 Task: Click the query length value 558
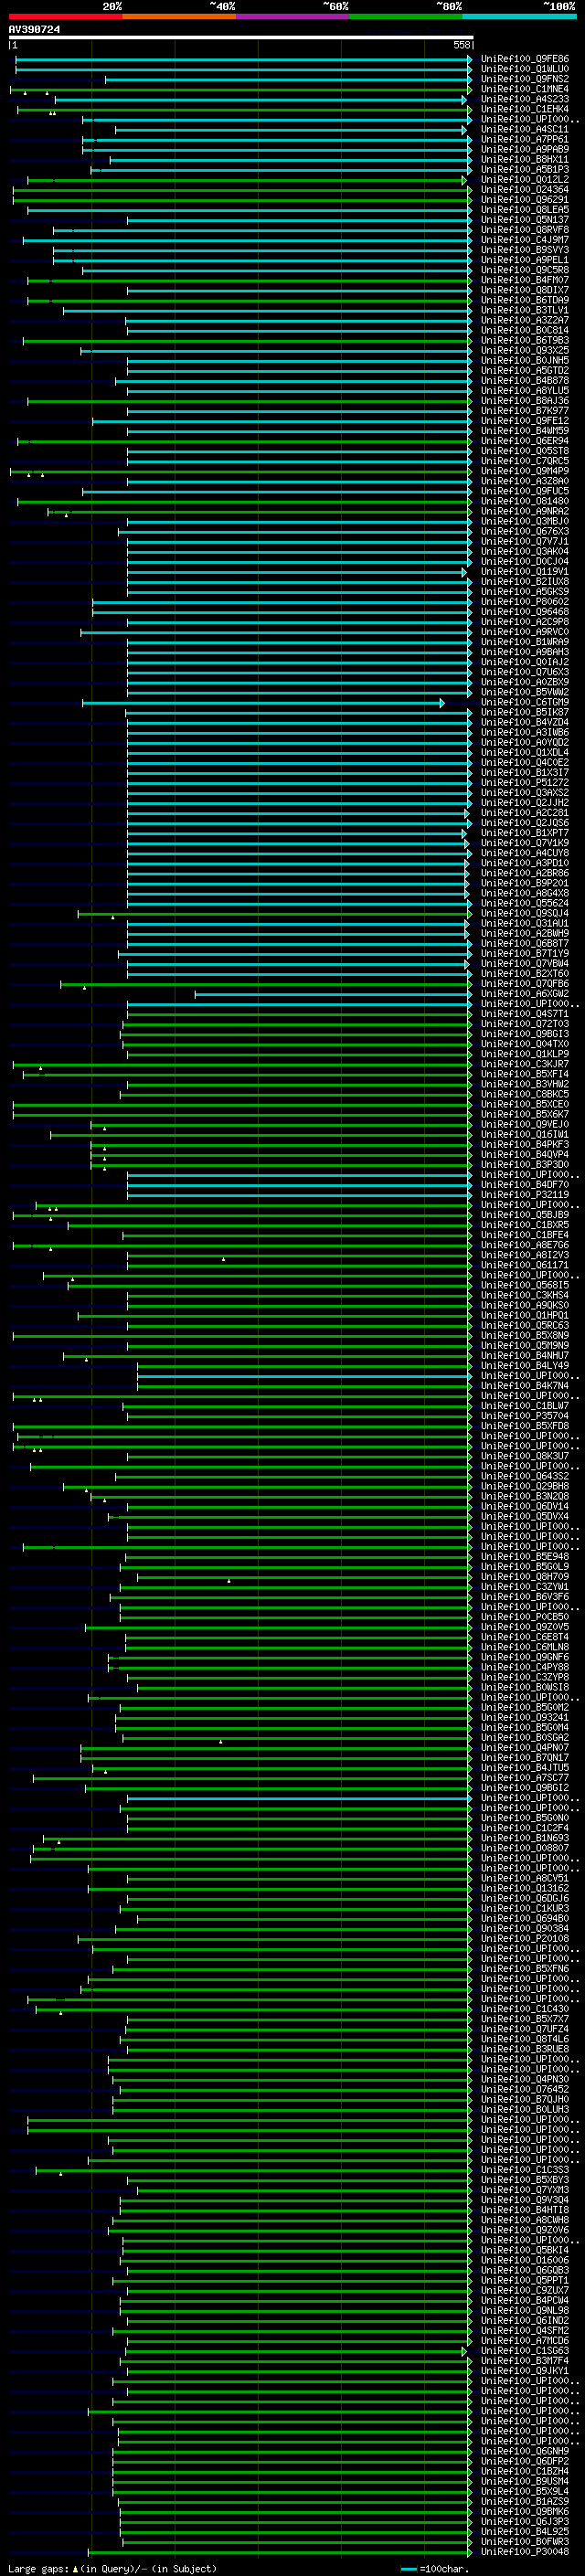coord(461,45)
